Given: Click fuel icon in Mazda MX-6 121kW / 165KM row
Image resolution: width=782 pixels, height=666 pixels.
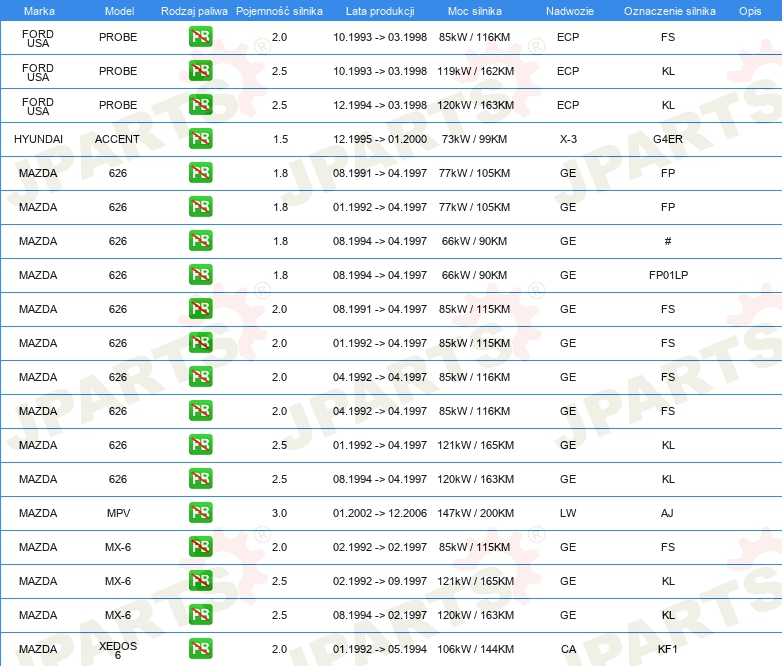Looking at the screenshot, I should (x=200, y=581).
